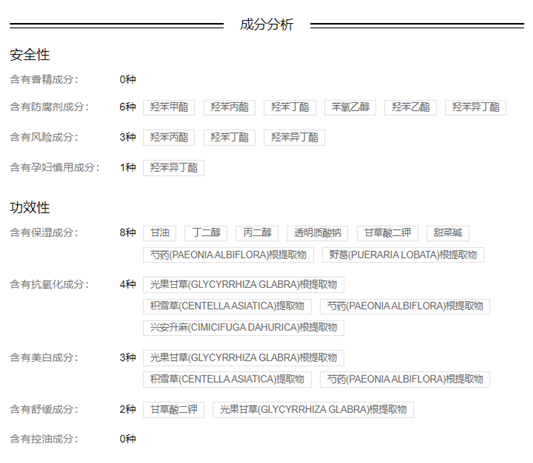The image size is (533, 463).
Task: Click the 4种 count beside 抗氧化成分
Action: coord(128,285)
